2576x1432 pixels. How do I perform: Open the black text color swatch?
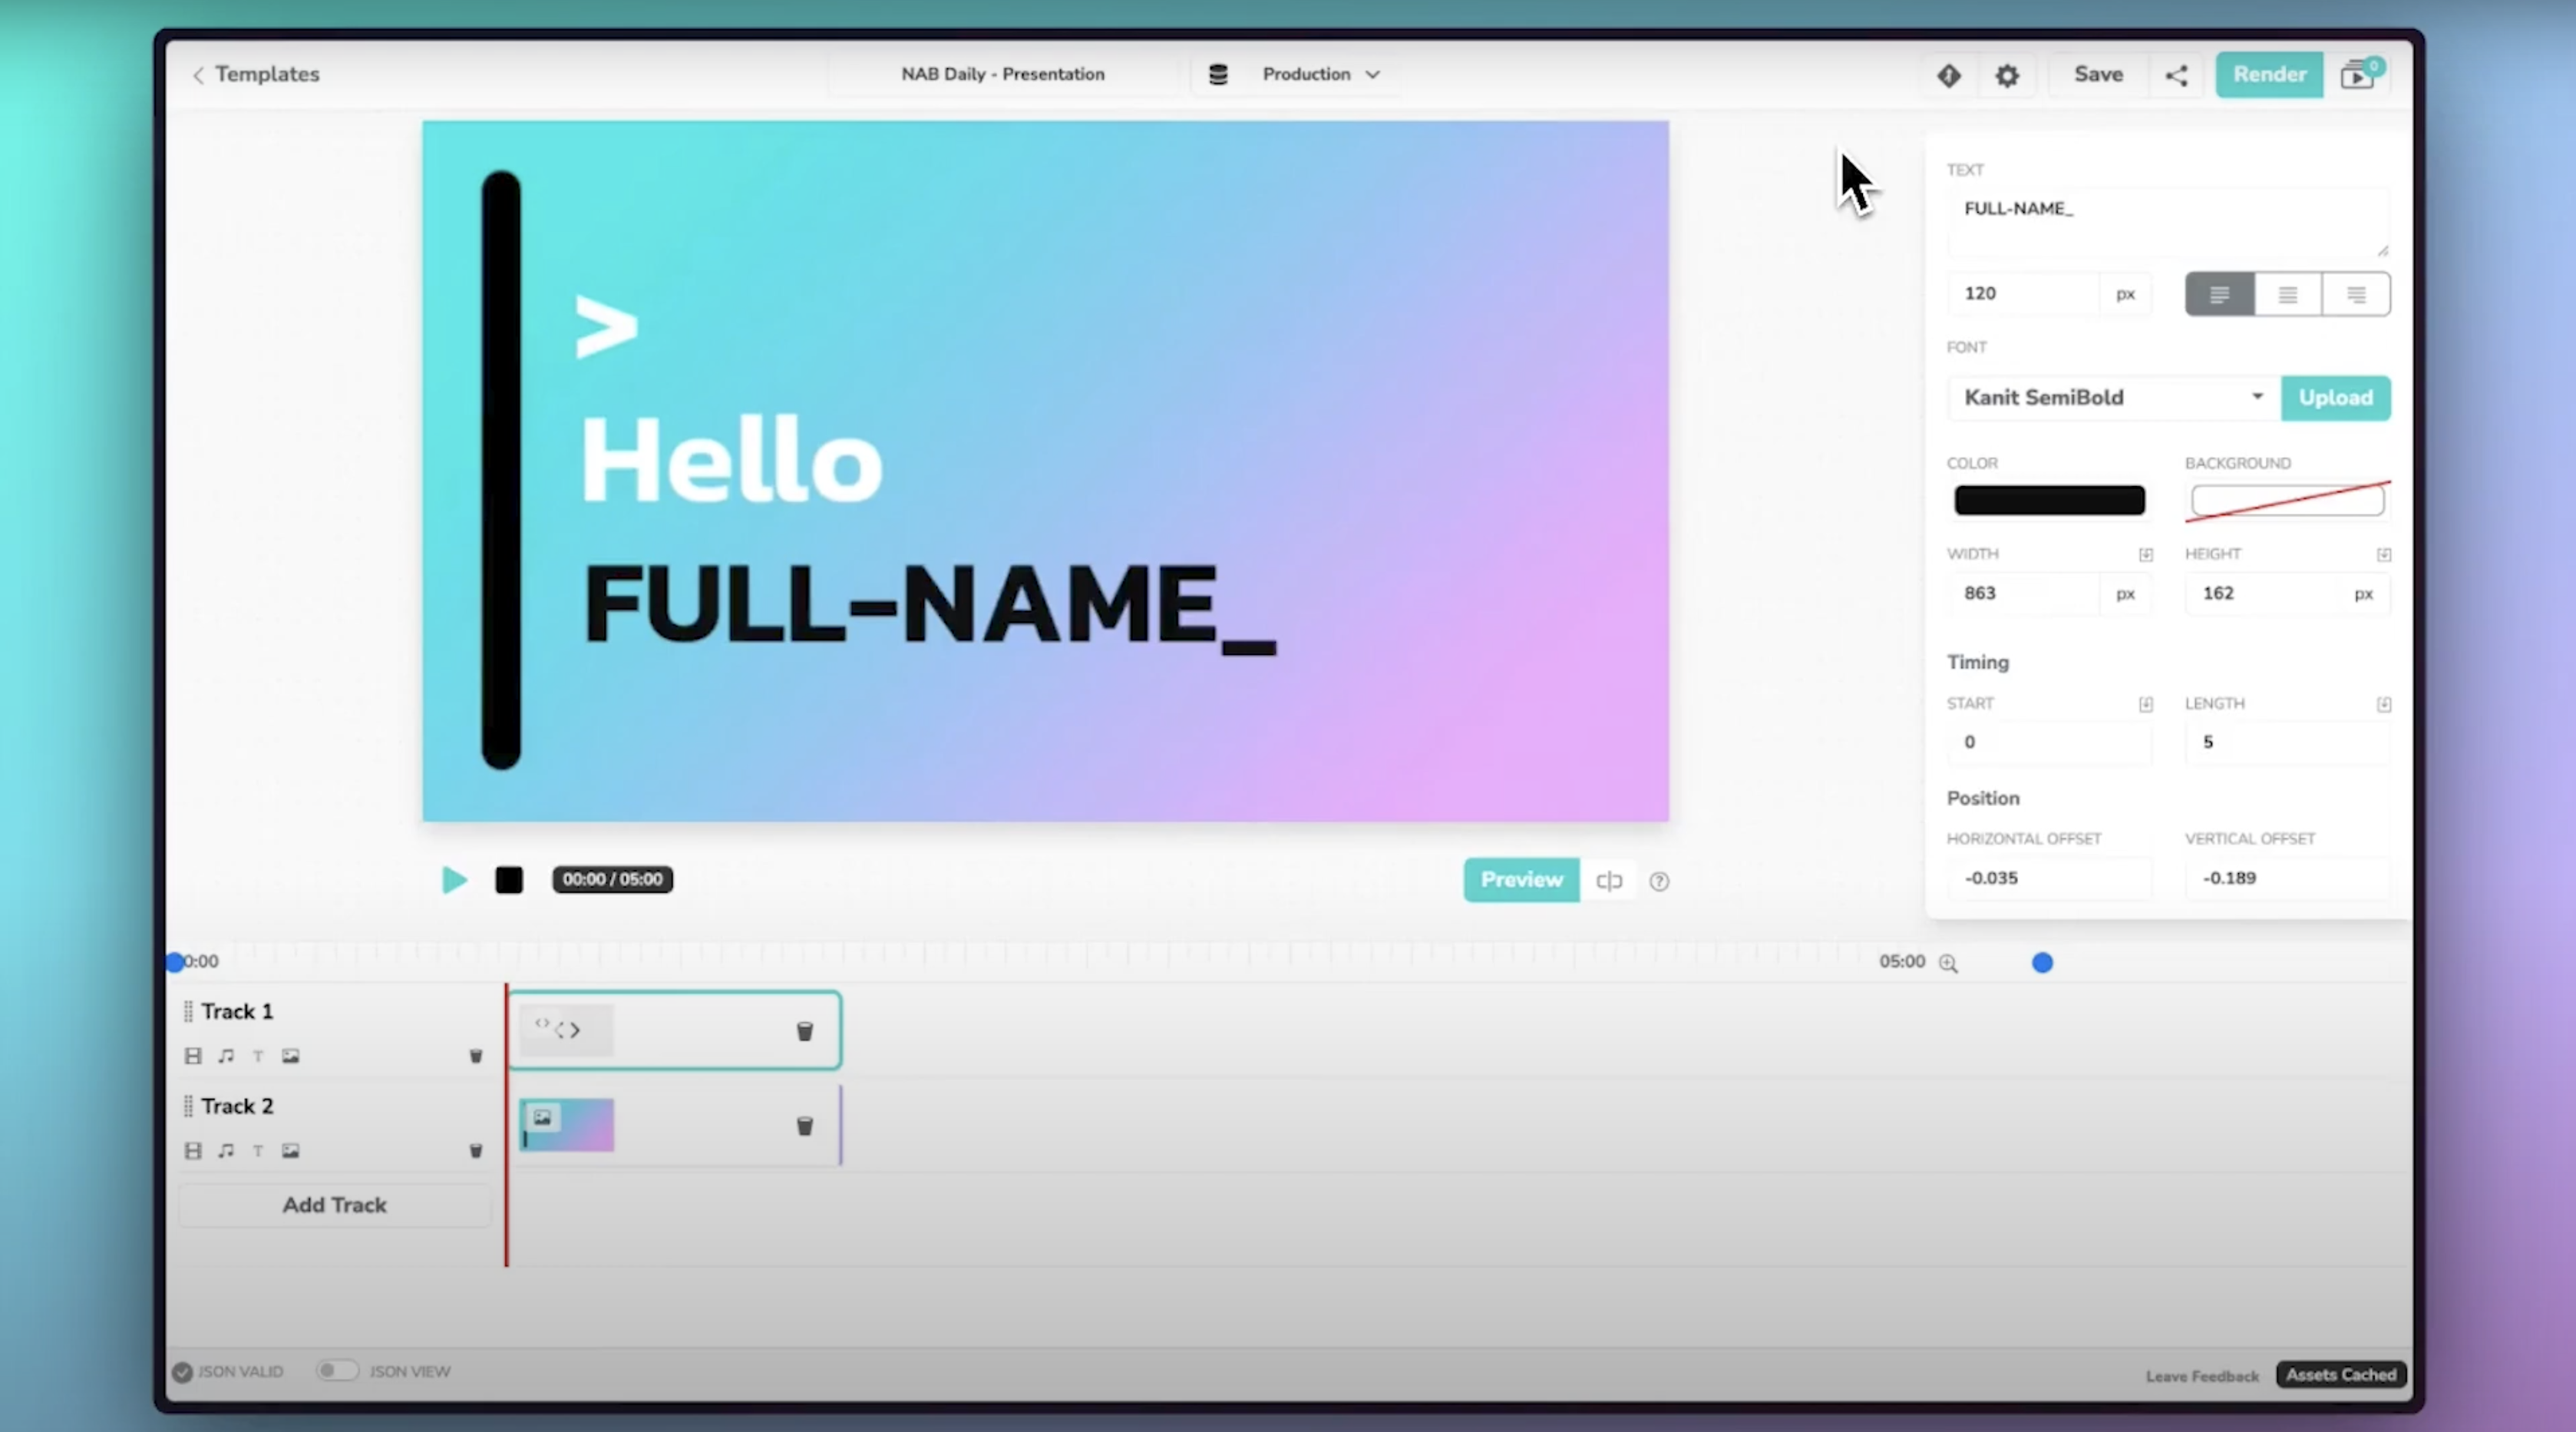click(2049, 500)
